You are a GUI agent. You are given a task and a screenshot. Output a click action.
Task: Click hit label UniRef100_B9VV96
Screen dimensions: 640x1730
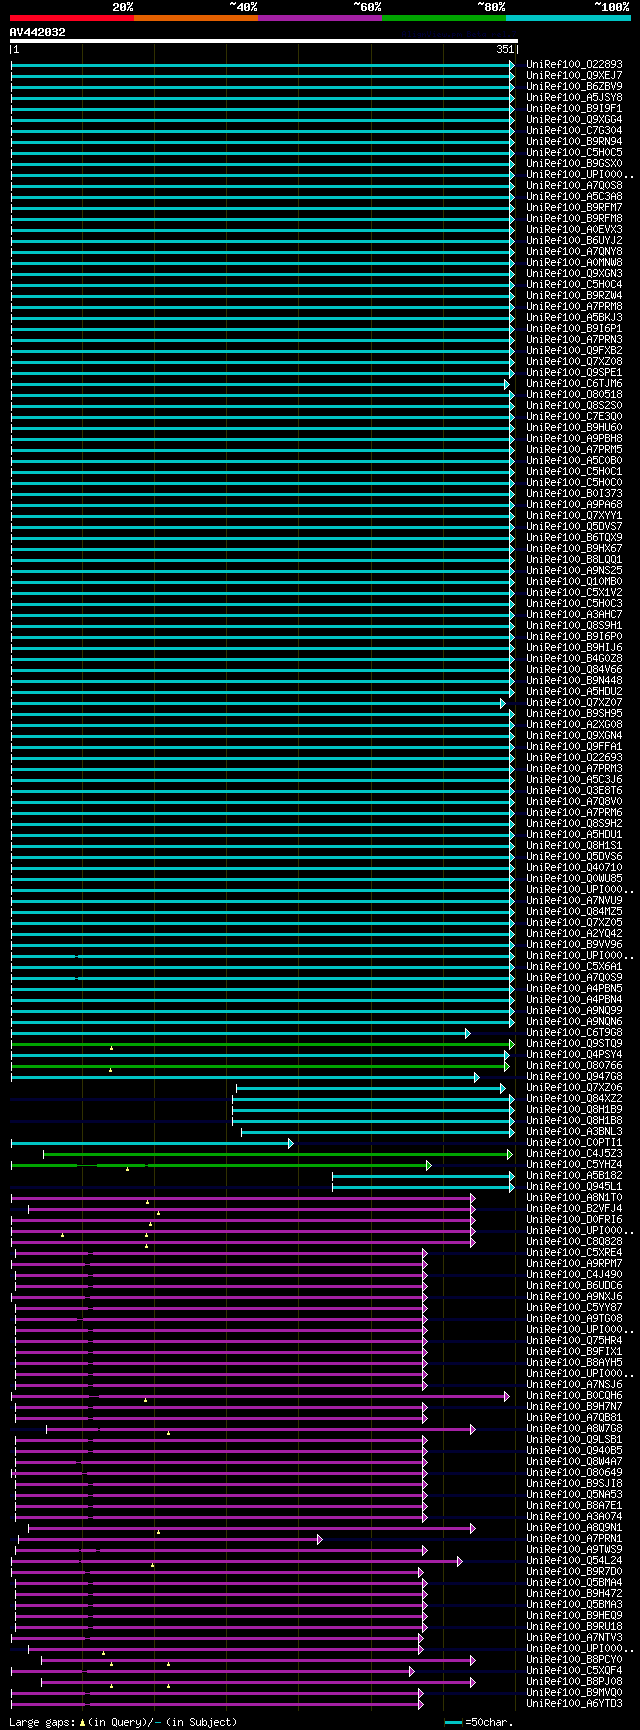tap(574, 945)
